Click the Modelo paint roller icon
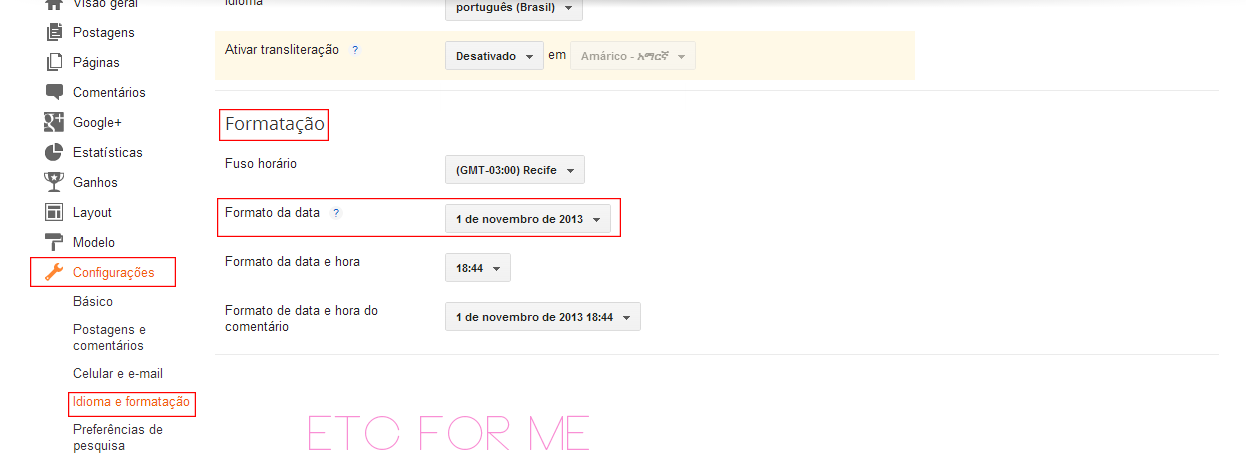 coord(54,242)
